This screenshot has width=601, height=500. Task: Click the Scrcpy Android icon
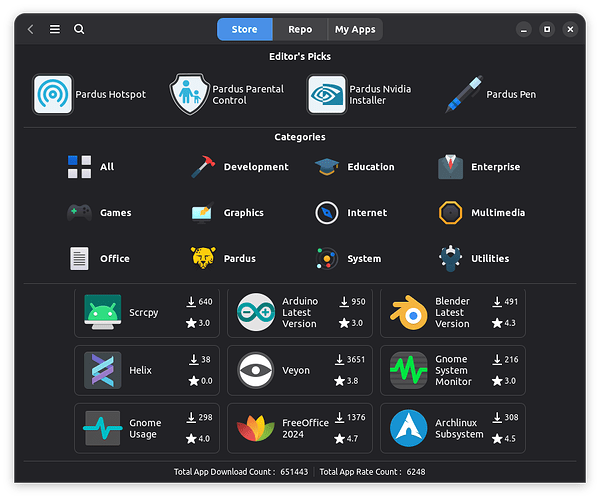click(103, 313)
